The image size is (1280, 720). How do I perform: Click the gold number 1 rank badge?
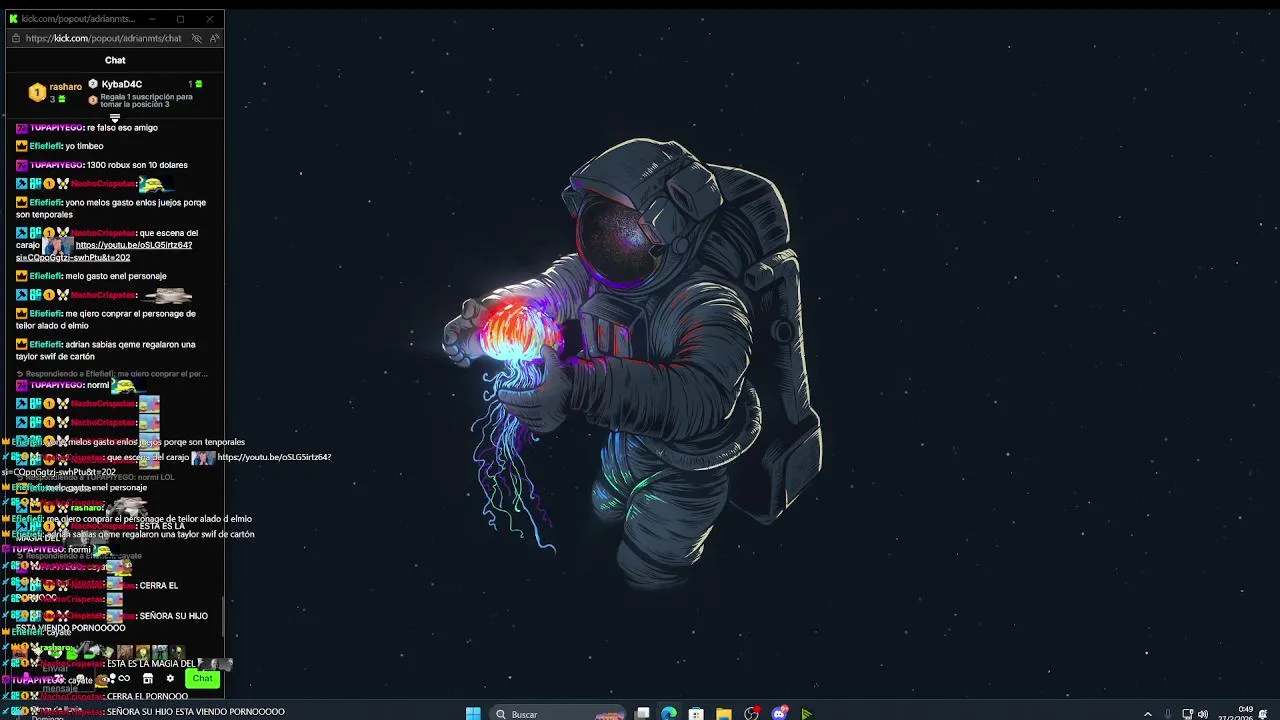coord(37,92)
